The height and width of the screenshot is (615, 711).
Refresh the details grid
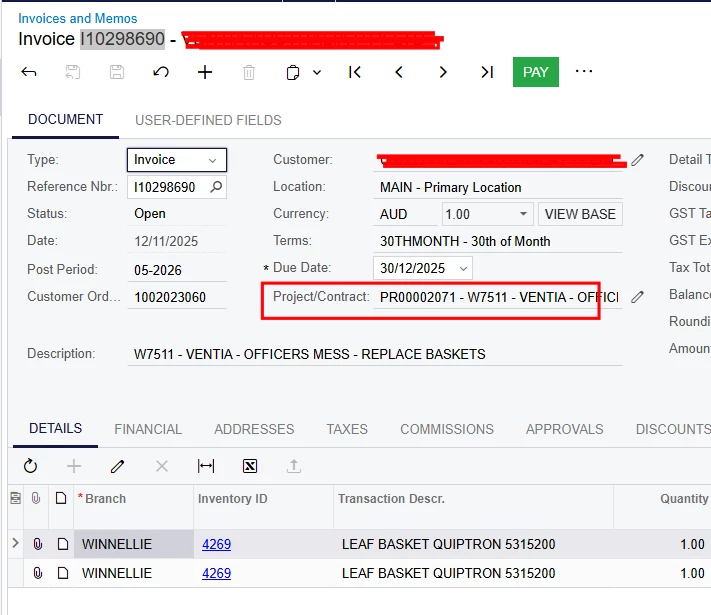coord(30,466)
